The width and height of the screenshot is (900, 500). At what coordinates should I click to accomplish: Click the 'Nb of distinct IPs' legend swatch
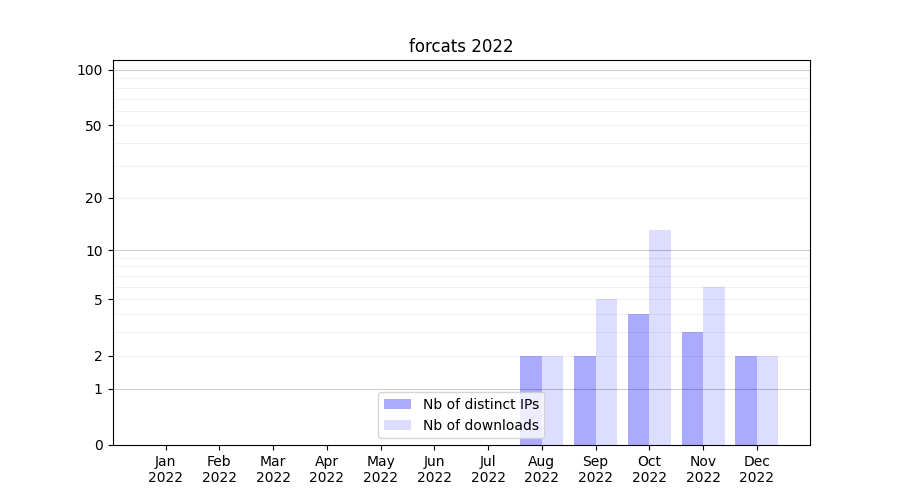(397, 404)
